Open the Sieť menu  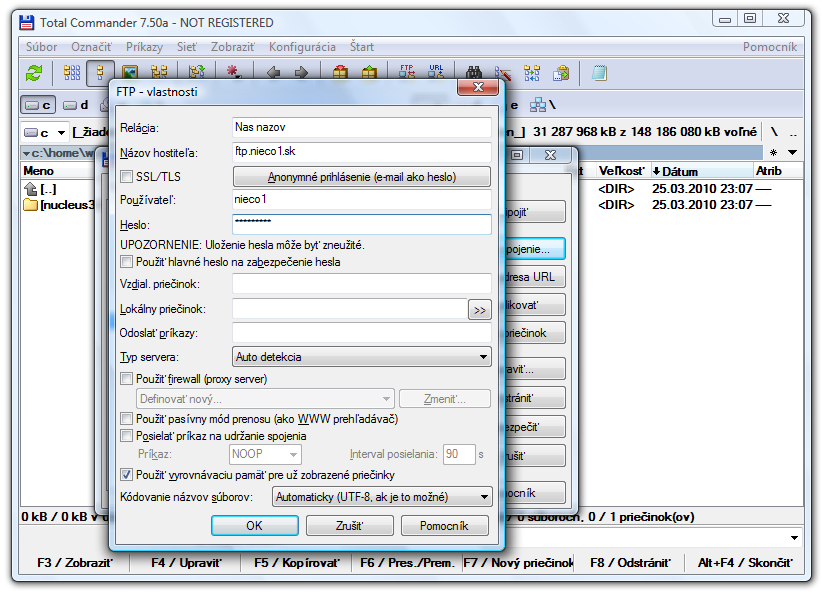[x=187, y=47]
